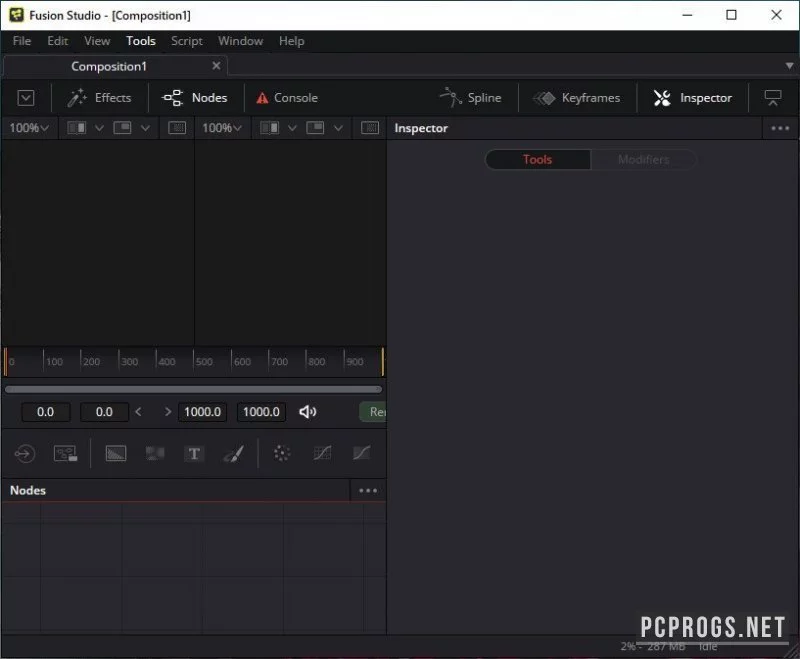Image resolution: width=800 pixels, height=659 pixels.
Task: Toggle the Keyframes editor panel
Action: point(577,98)
